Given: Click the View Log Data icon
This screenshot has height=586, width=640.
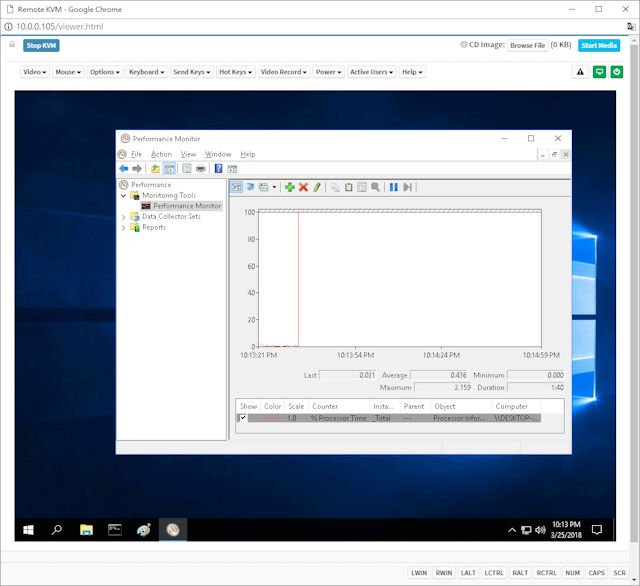Looking at the screenshot, I should click(x=250, y=187).
